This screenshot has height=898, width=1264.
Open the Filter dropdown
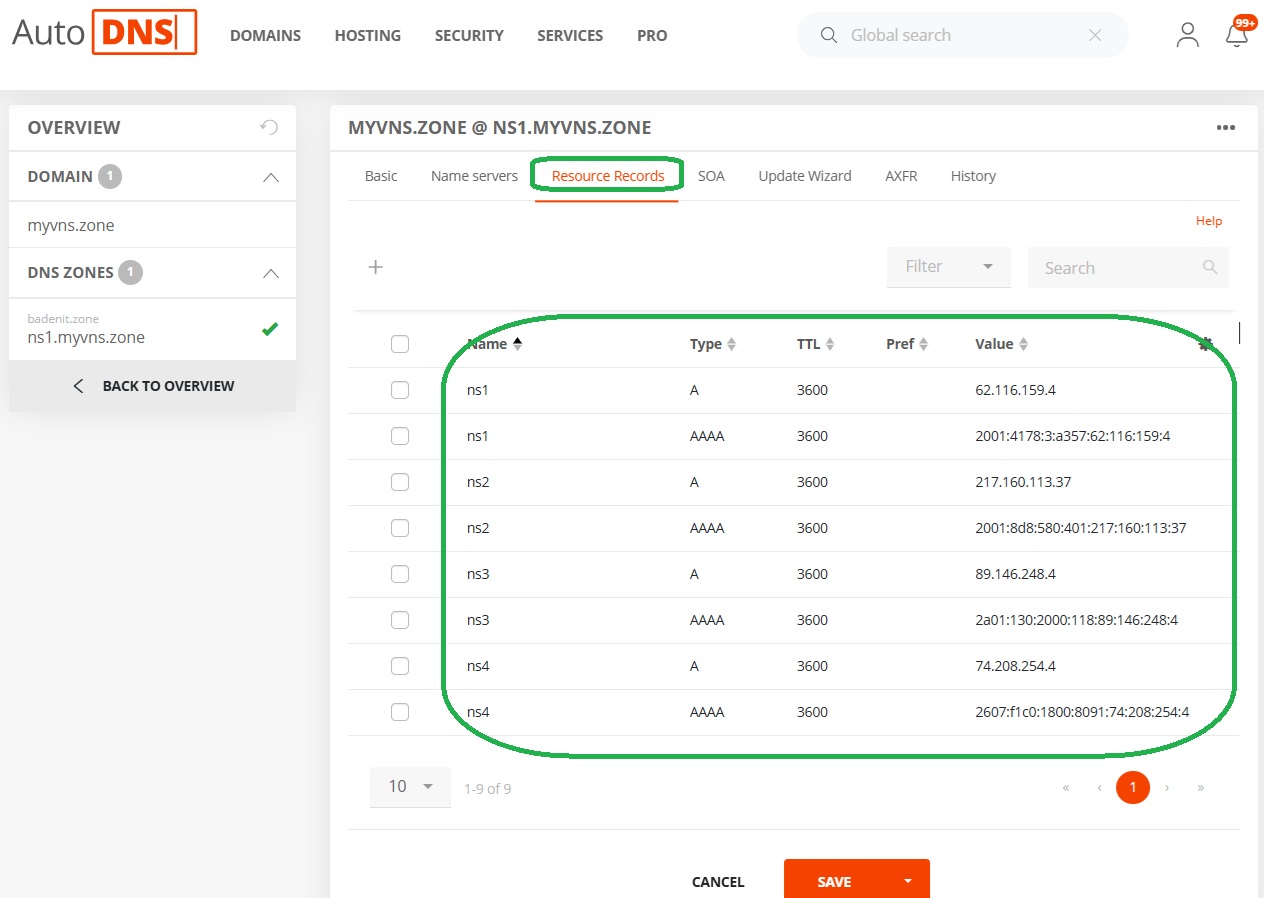click(x=948, y=267)
